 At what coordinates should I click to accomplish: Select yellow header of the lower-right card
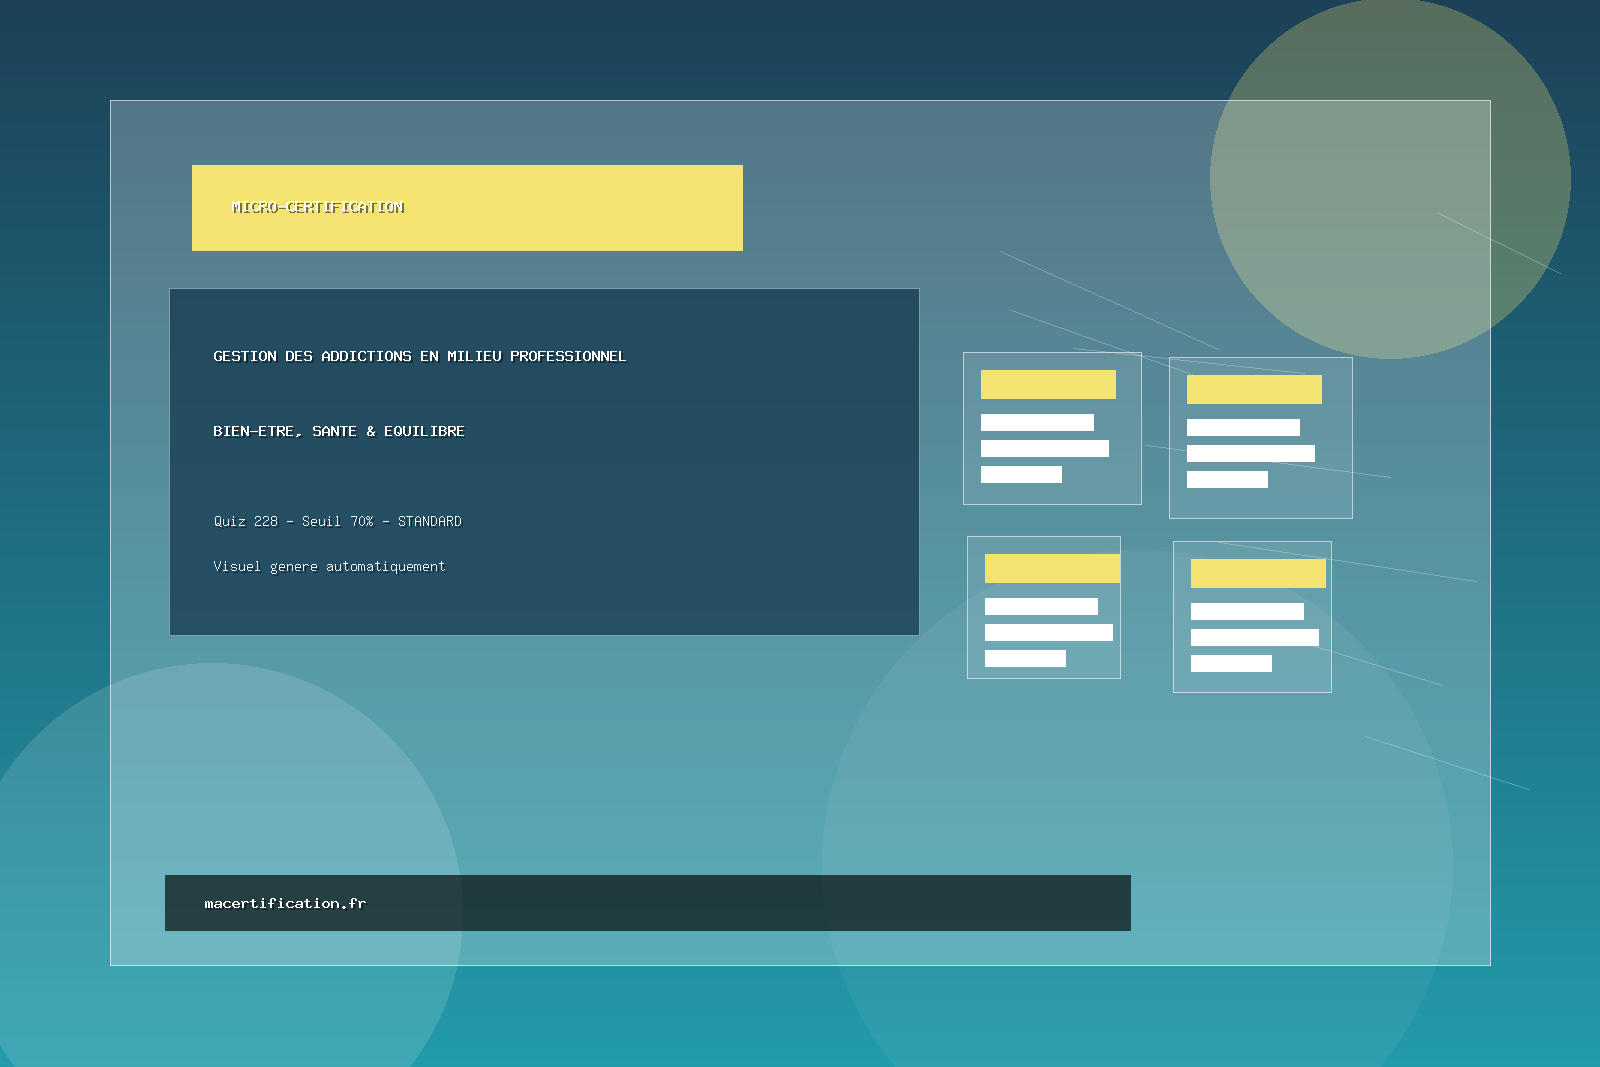[1258, 573]
